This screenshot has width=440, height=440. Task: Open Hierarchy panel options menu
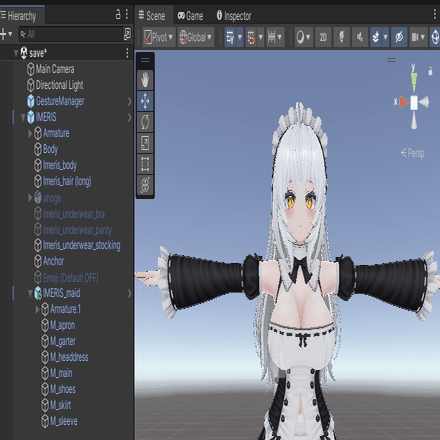pyautogui.click(x=127, y=14)
